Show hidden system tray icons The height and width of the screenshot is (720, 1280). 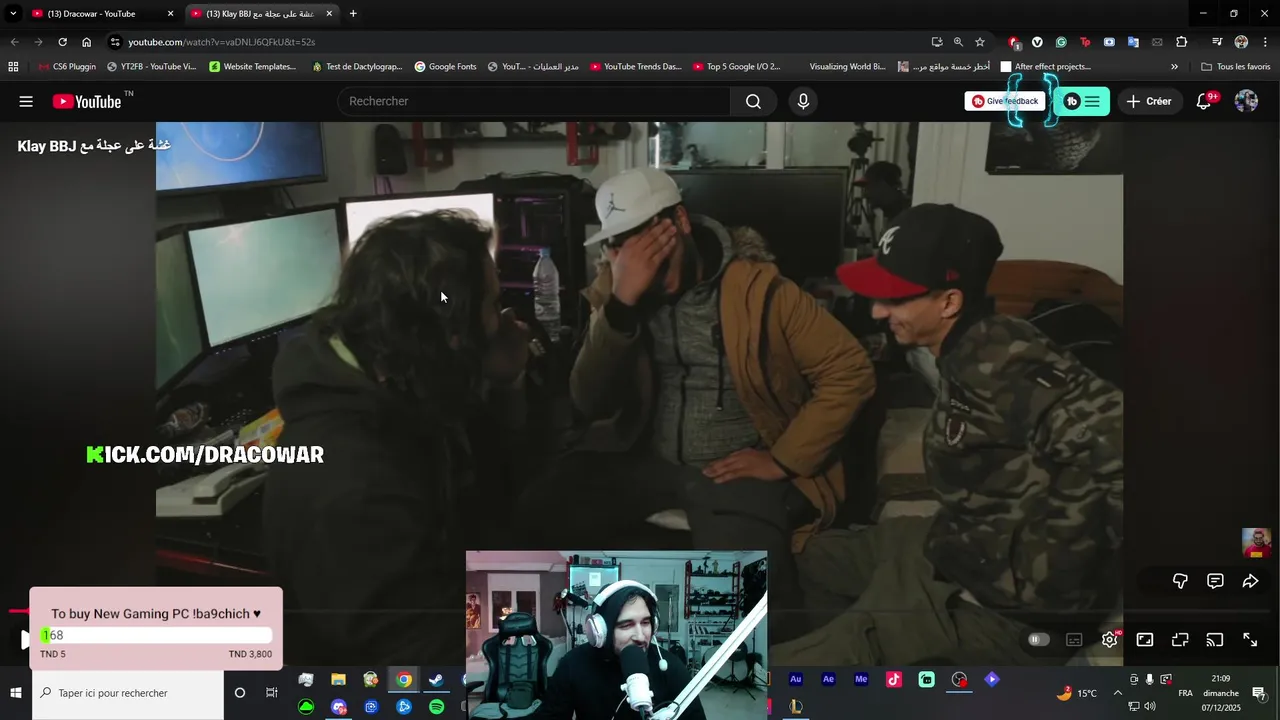(x=1117, y=693)
